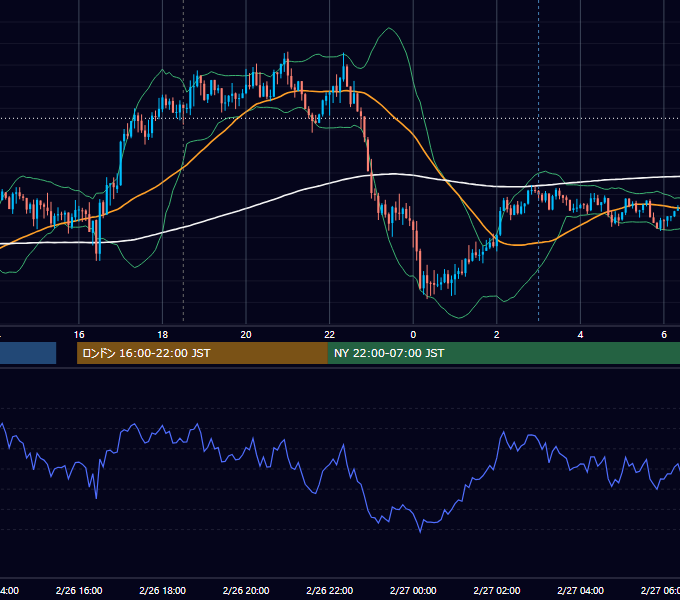The width and height of the screenshot is (680, 600).
Task: Click the 2/26 20:00 label on the bottom axis
Action: (x=246, y=590)
